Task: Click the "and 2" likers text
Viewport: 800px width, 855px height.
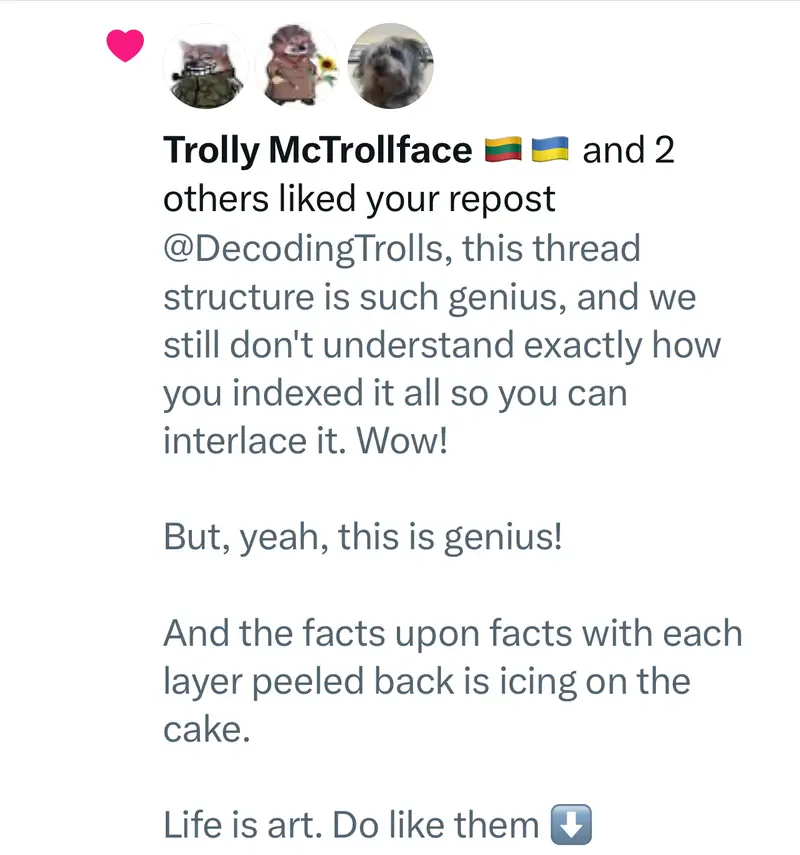Action: pyautogui.click(x=628, y=150)
